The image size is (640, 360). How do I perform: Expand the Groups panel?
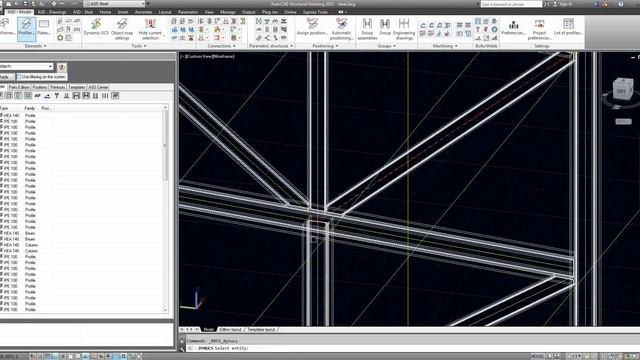(x=387, y=46)
